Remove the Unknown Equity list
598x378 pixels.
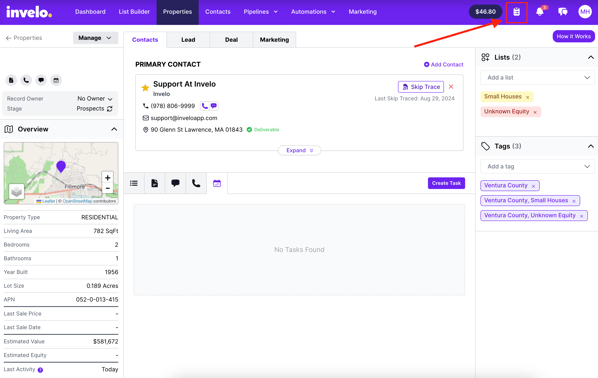(535, 112)
